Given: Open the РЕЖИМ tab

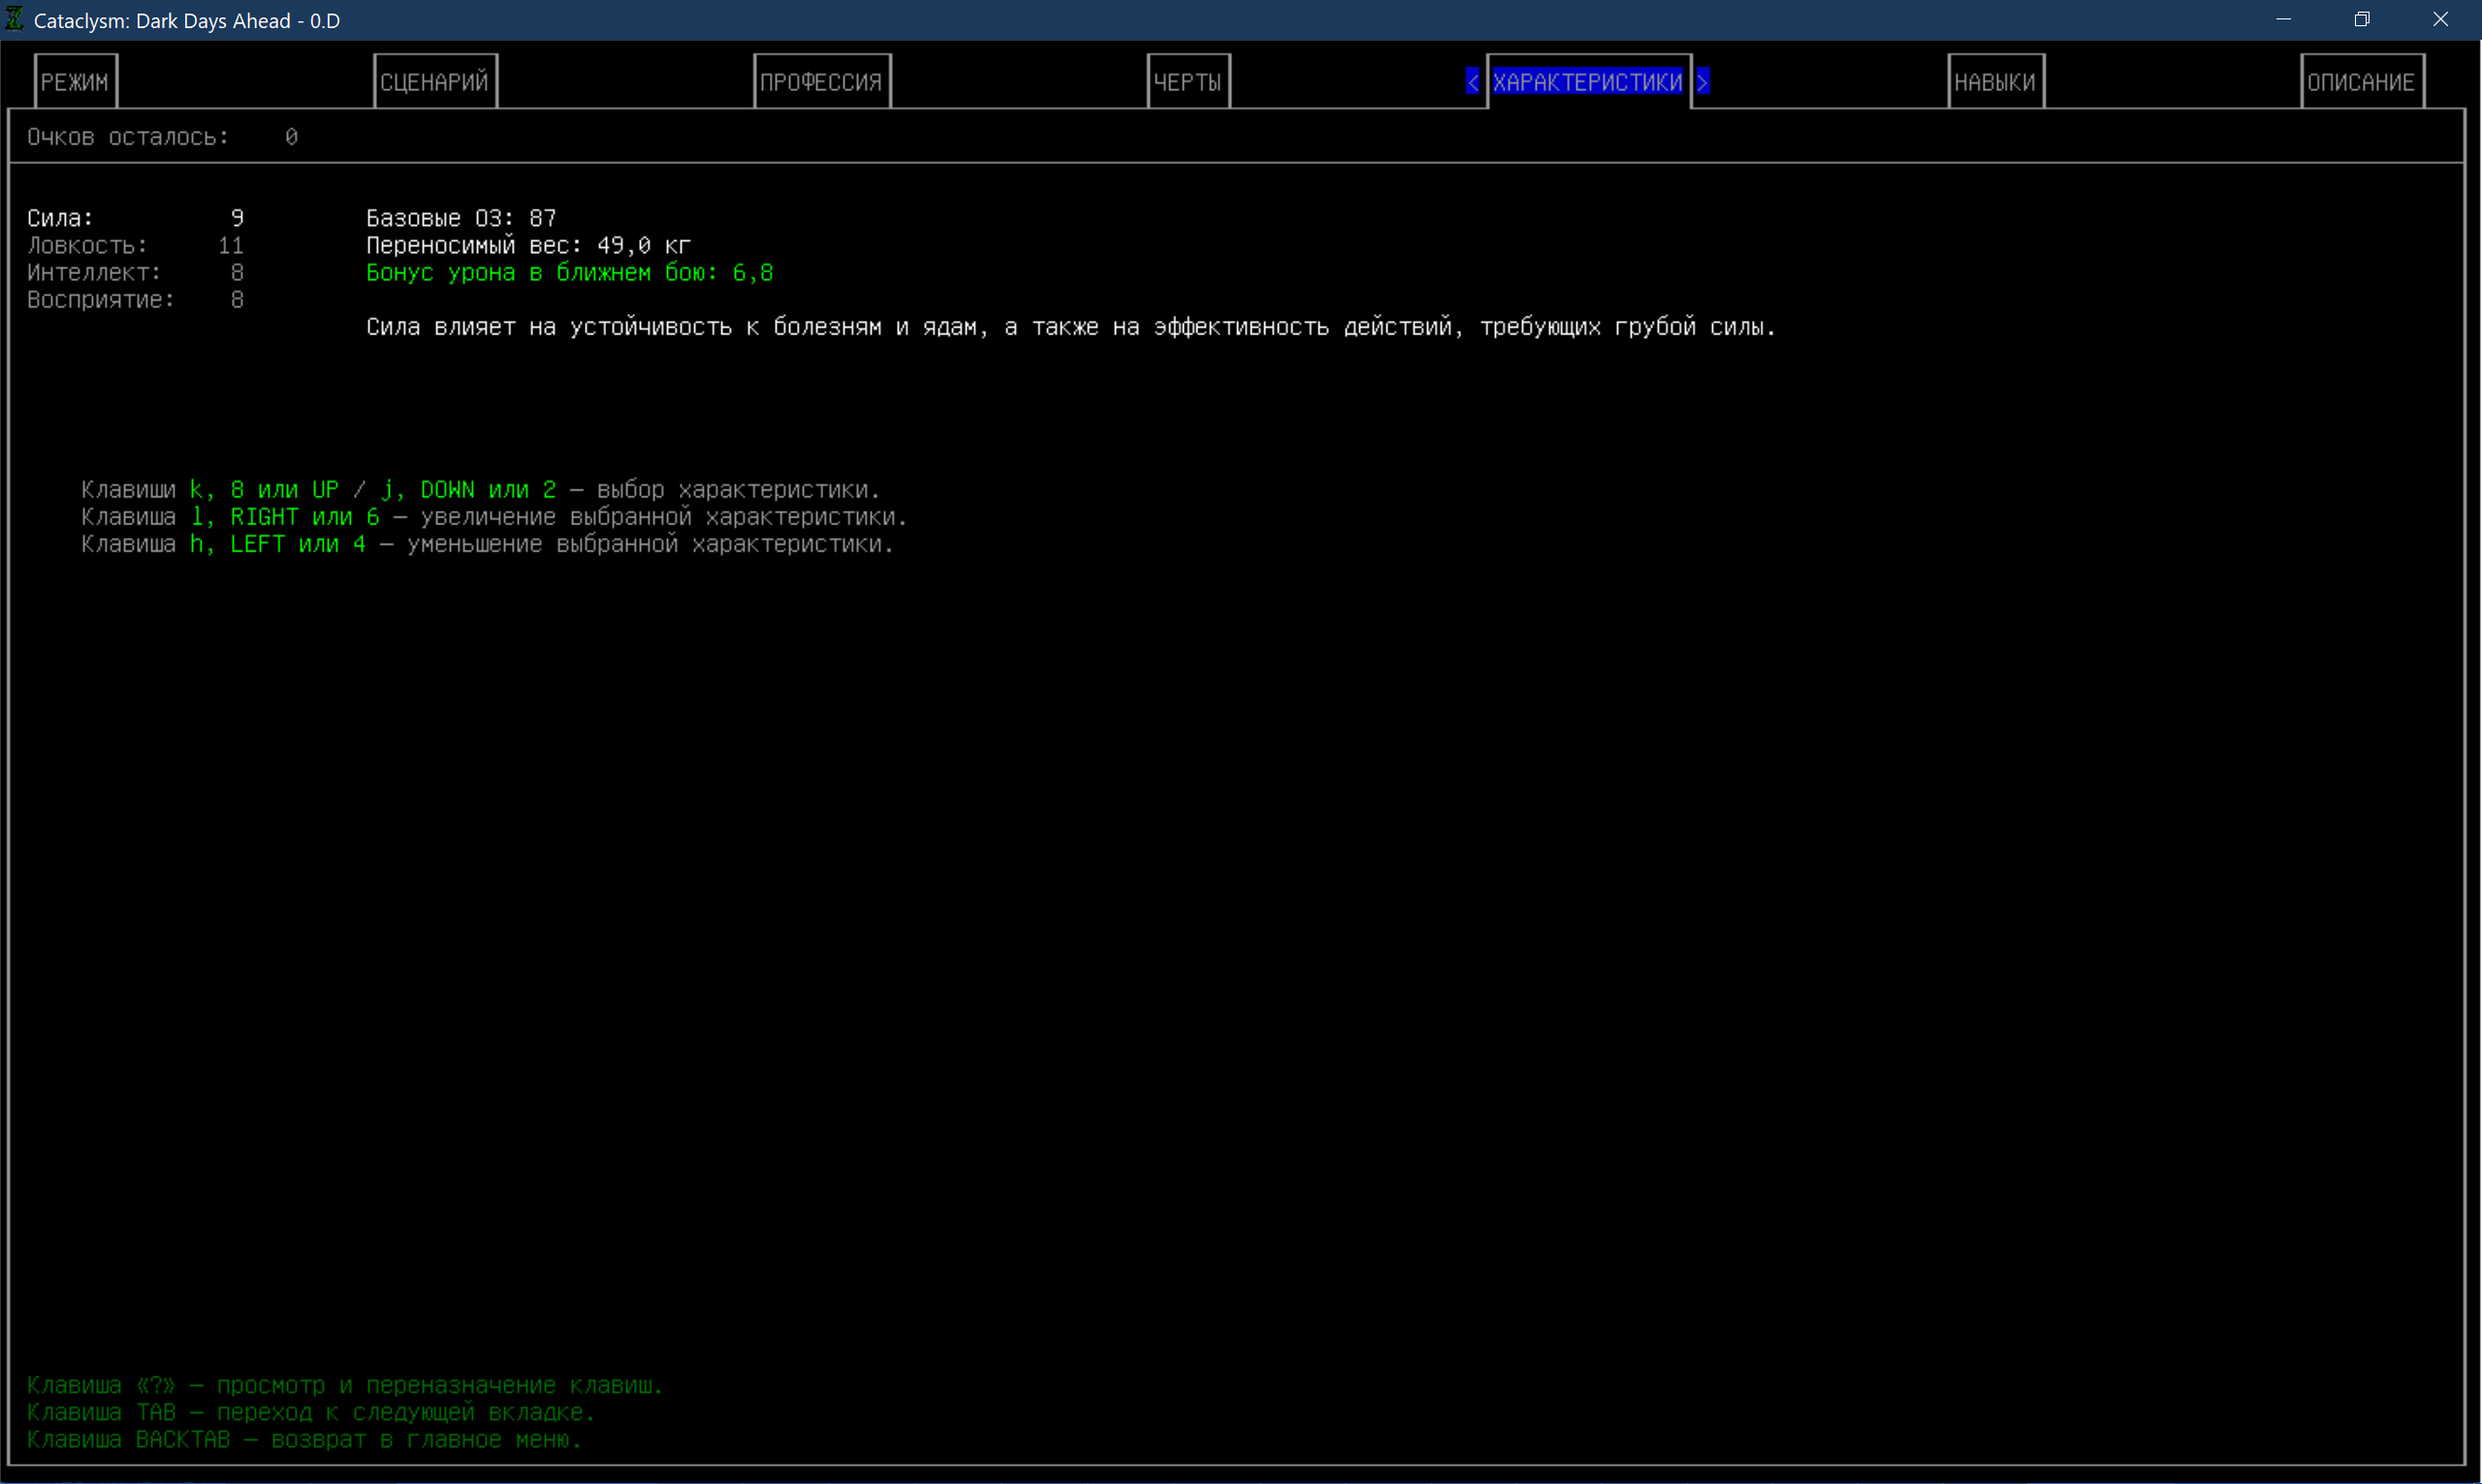Looking at the screenshot, I should point(75,82).
